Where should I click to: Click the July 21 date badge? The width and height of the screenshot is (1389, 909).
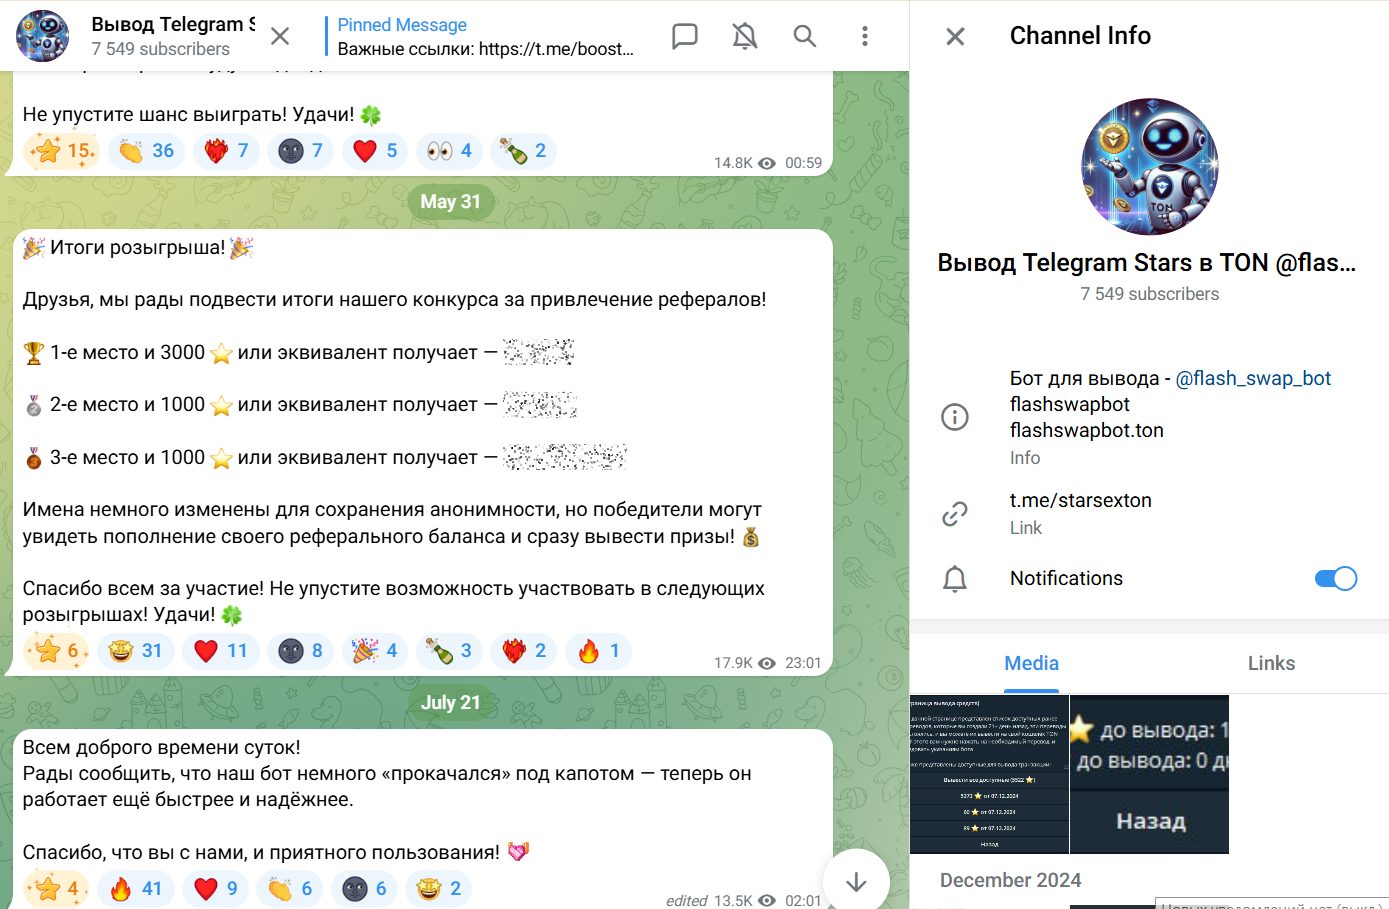(450, 702)
